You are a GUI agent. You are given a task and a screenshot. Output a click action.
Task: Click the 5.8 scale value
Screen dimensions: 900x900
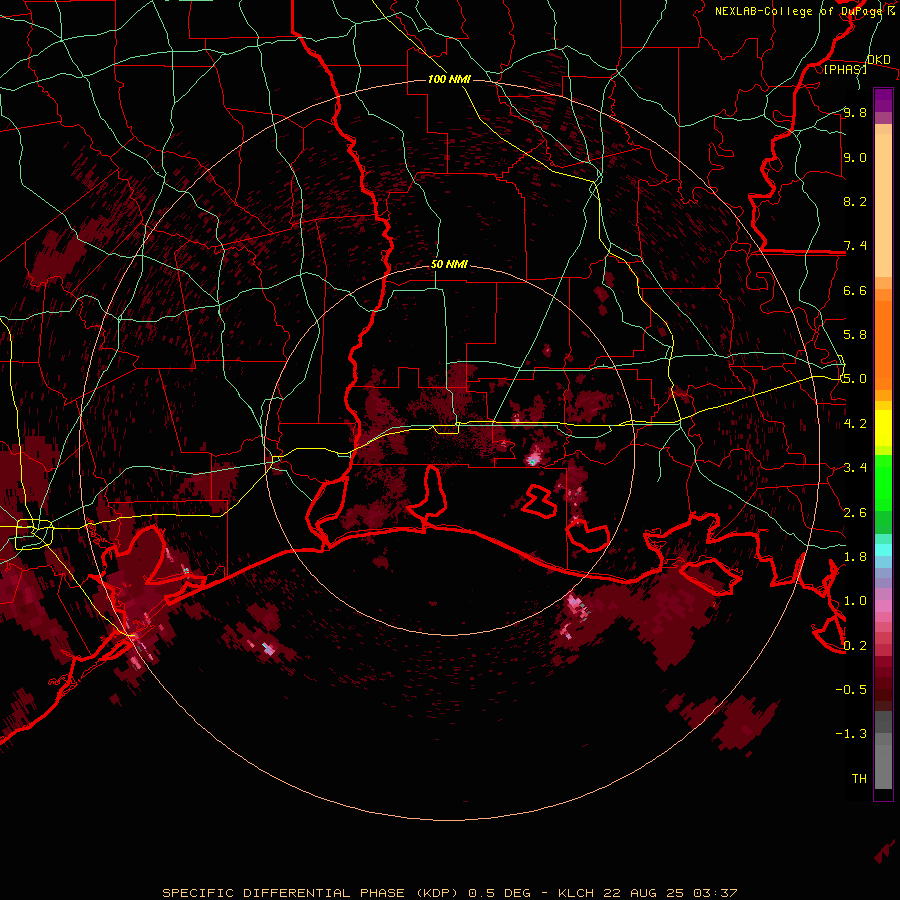pyautogui.click(x=855, y=335)
